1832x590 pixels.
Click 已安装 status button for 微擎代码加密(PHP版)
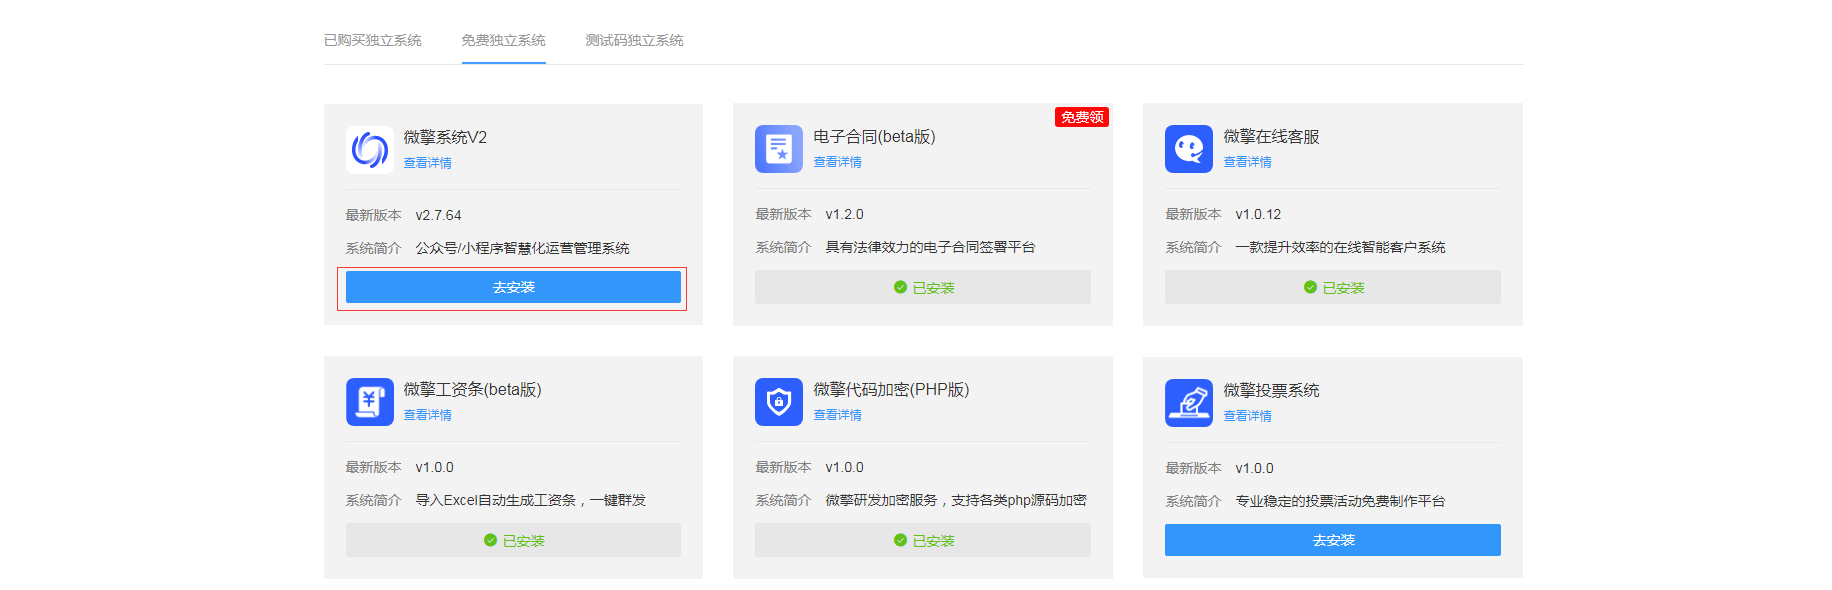pos(923,540)
